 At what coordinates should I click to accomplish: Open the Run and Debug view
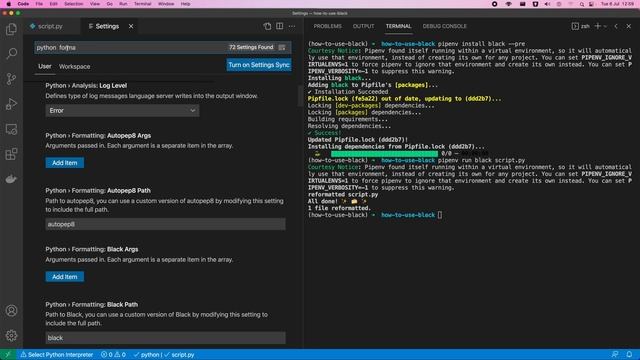pos(11,104)
